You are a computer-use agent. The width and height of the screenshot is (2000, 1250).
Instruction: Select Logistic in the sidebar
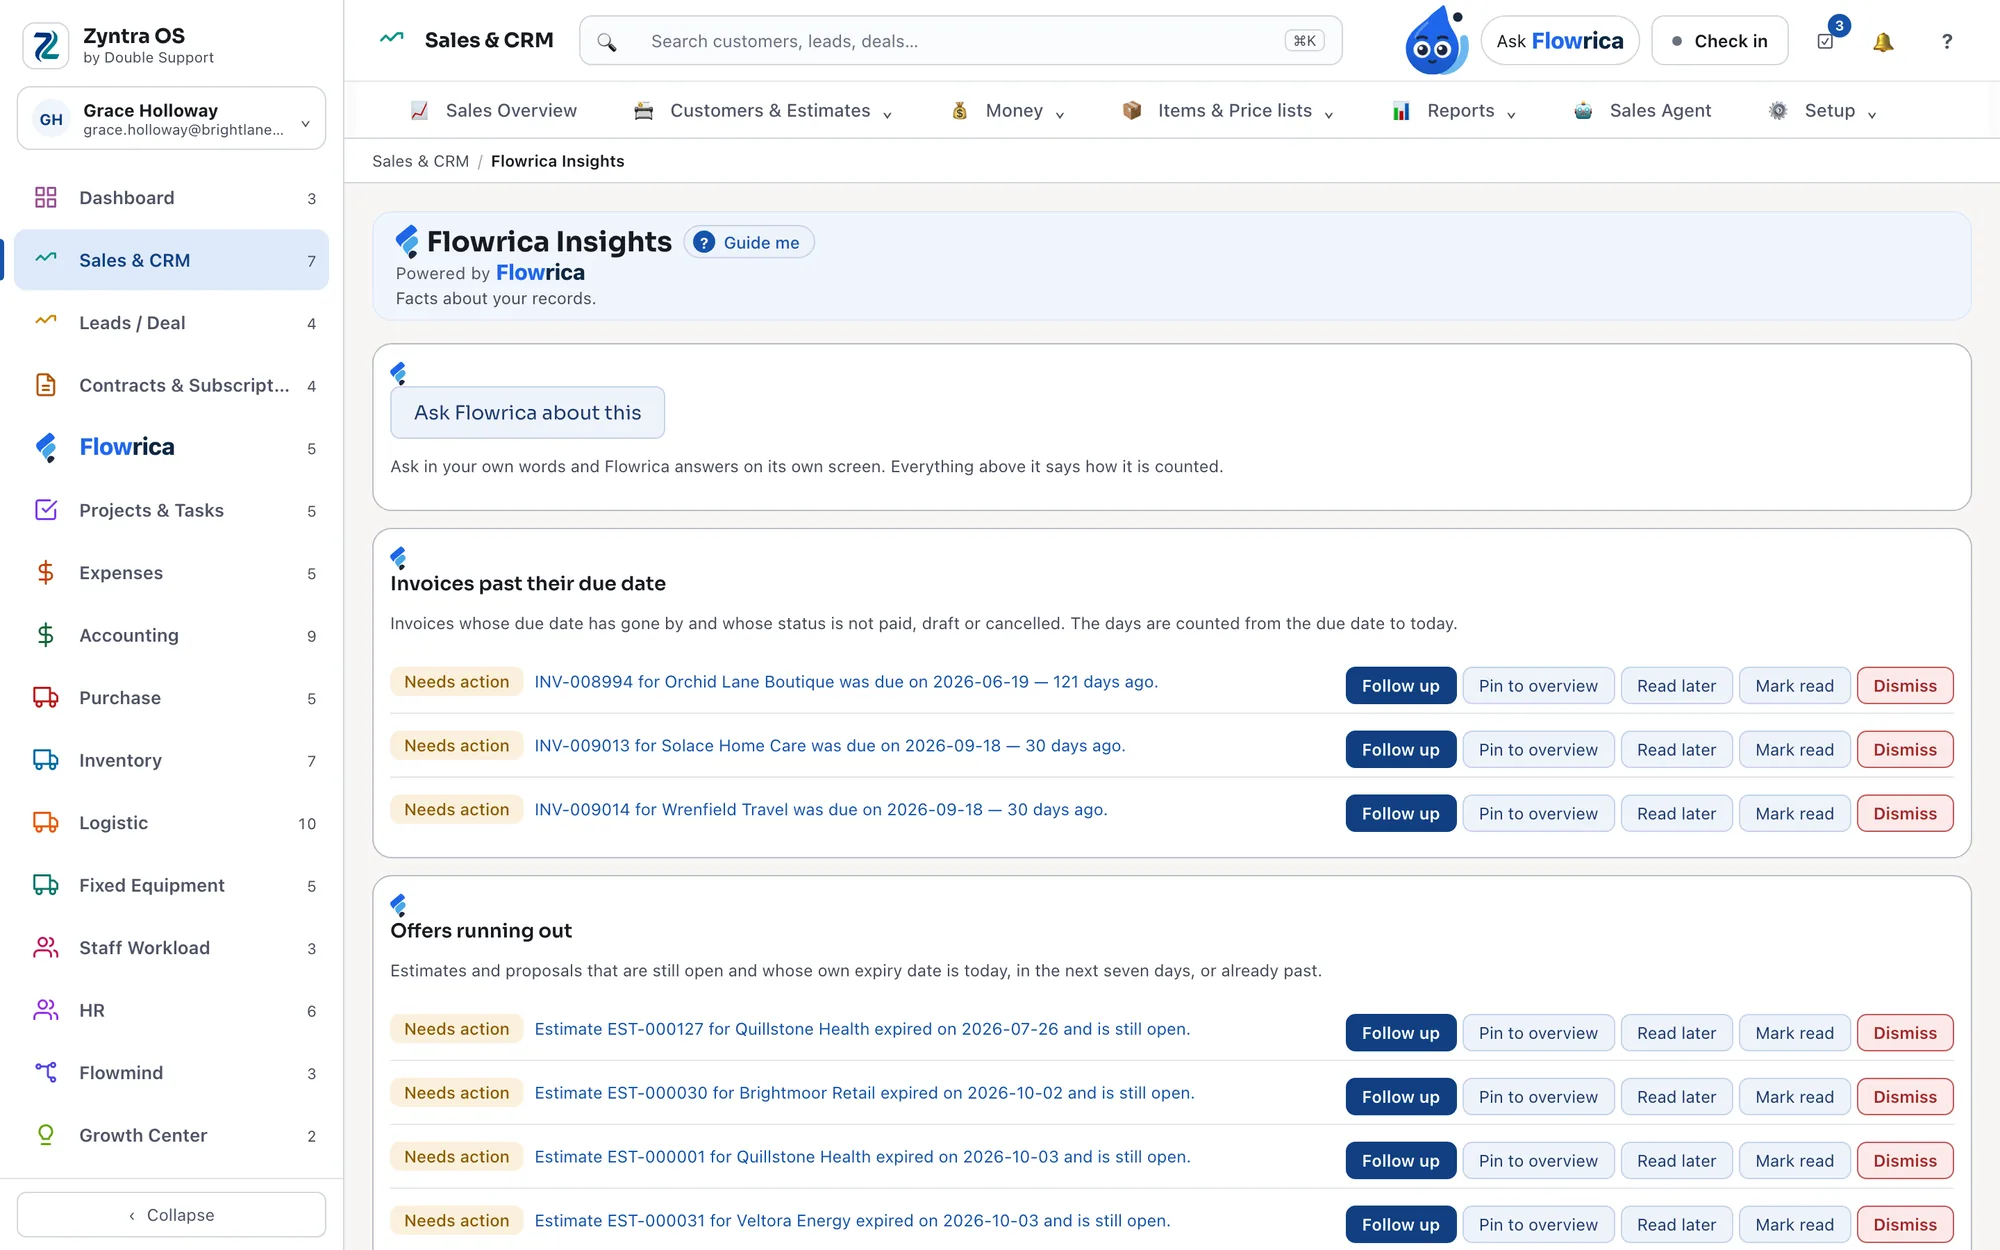171,822
